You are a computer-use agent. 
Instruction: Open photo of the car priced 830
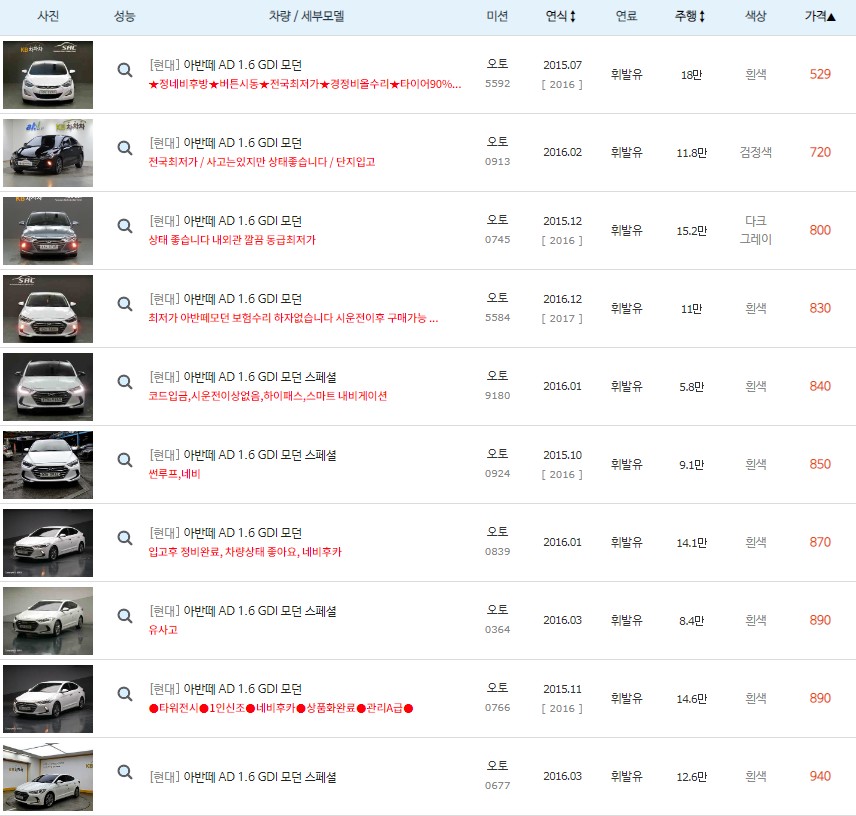(x=48, y=309)
